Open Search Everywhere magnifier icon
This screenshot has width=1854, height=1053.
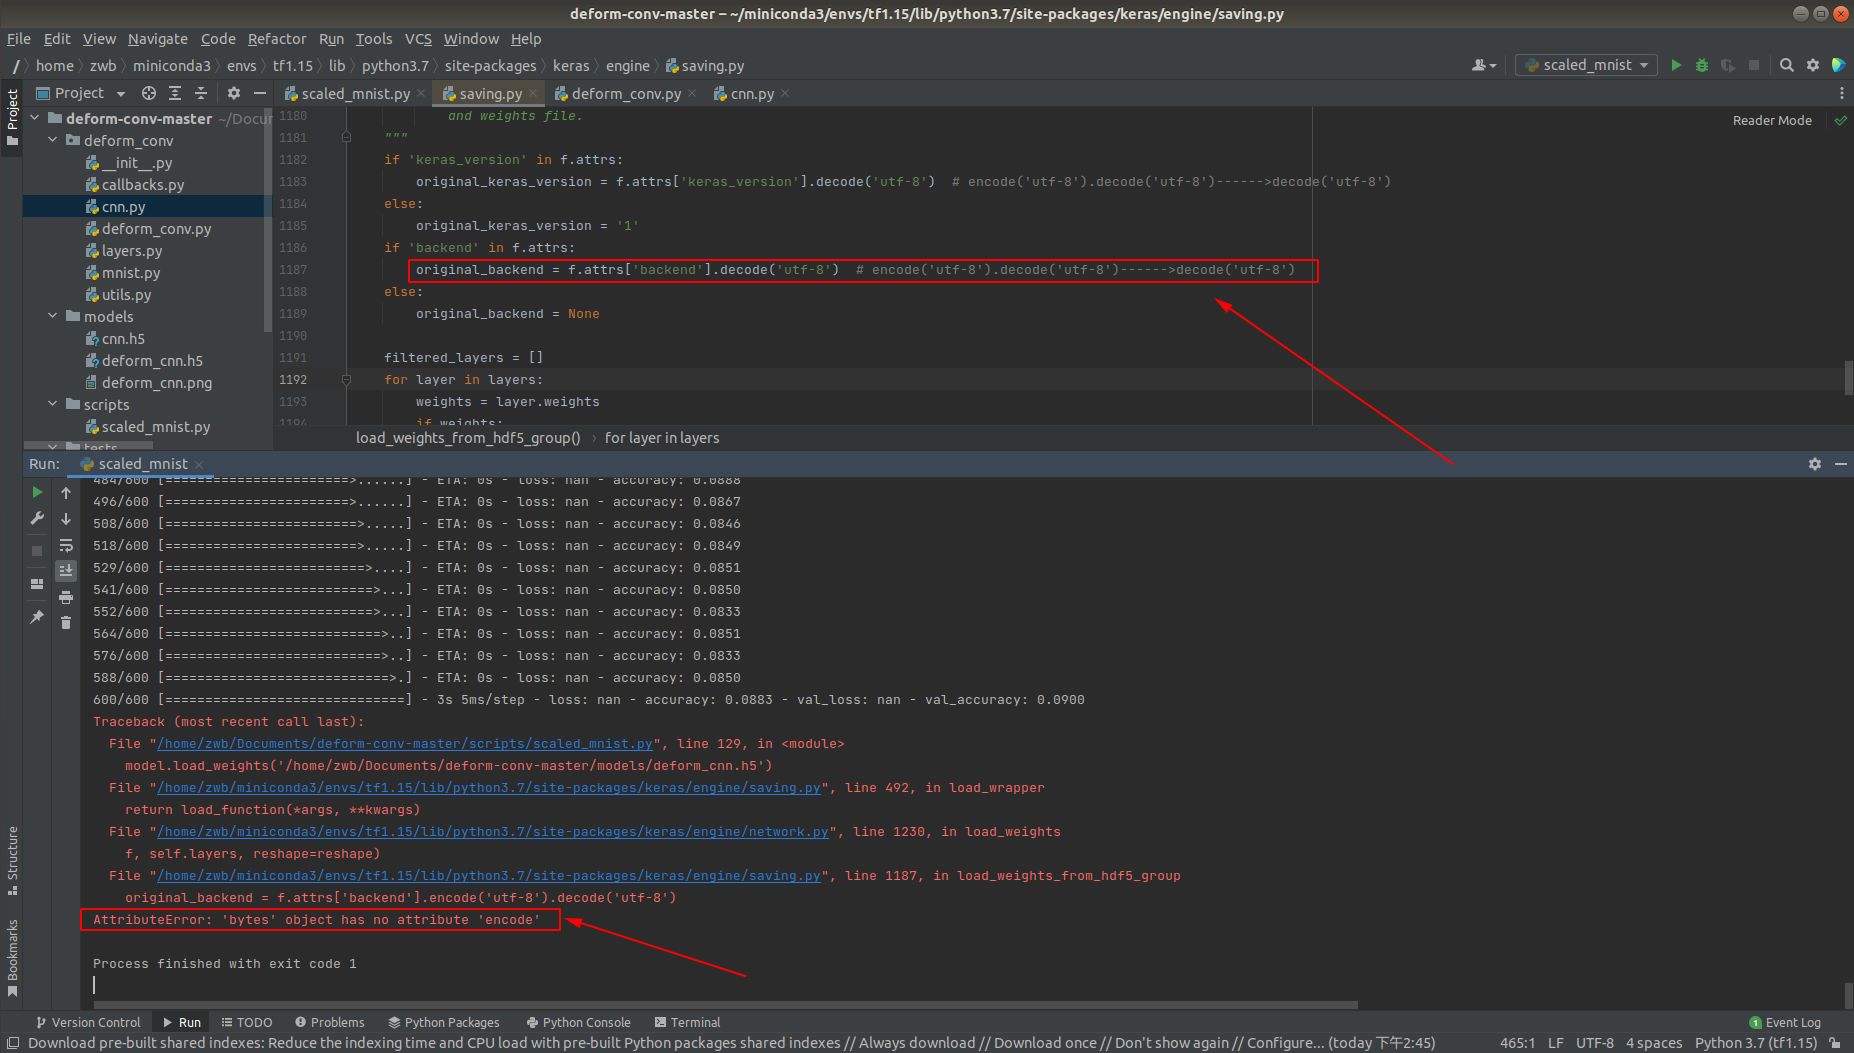[1786, 65]
